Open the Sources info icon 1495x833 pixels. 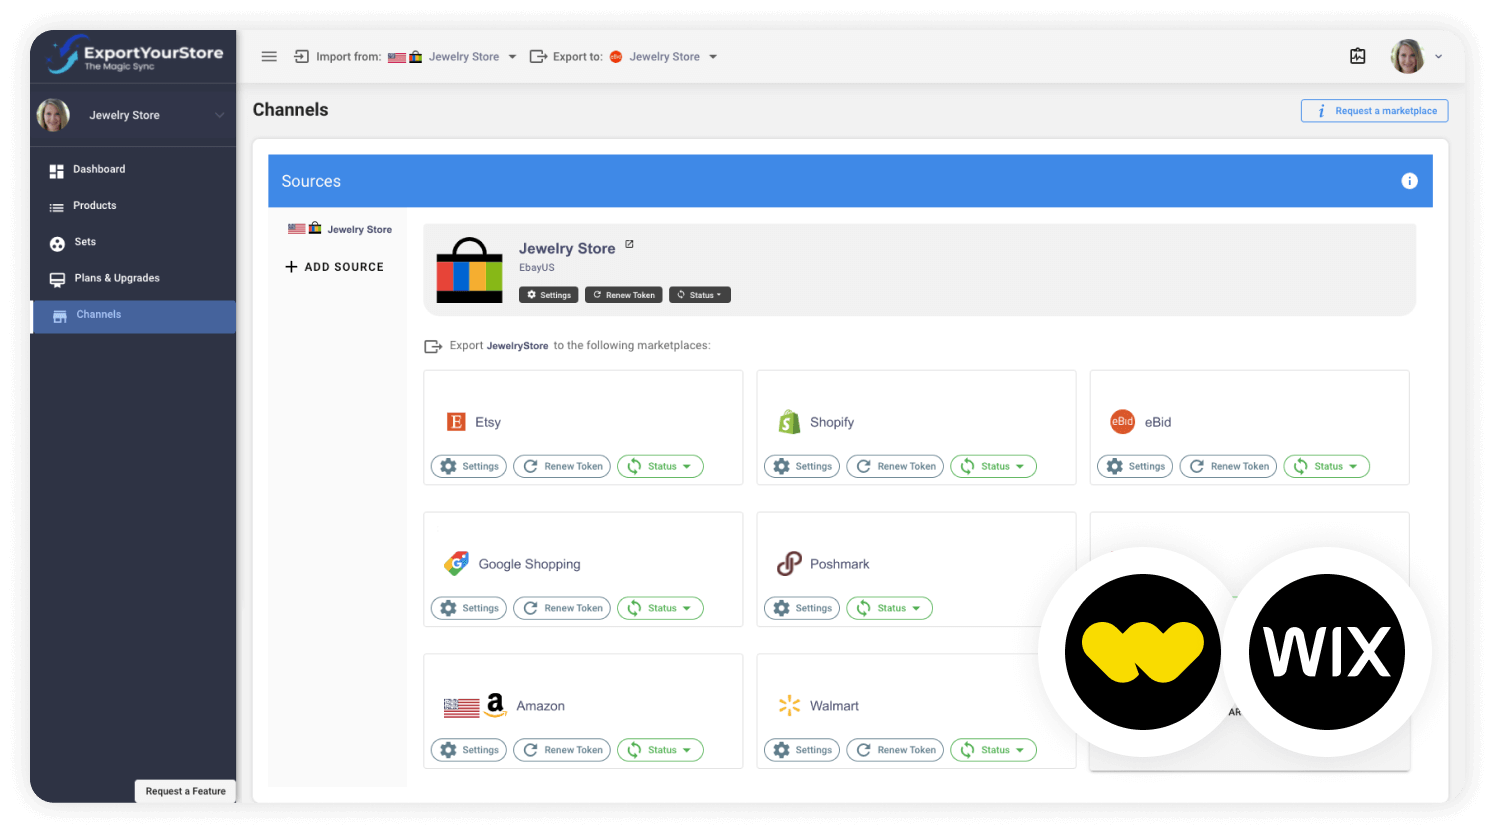[x=1410, y=181]
